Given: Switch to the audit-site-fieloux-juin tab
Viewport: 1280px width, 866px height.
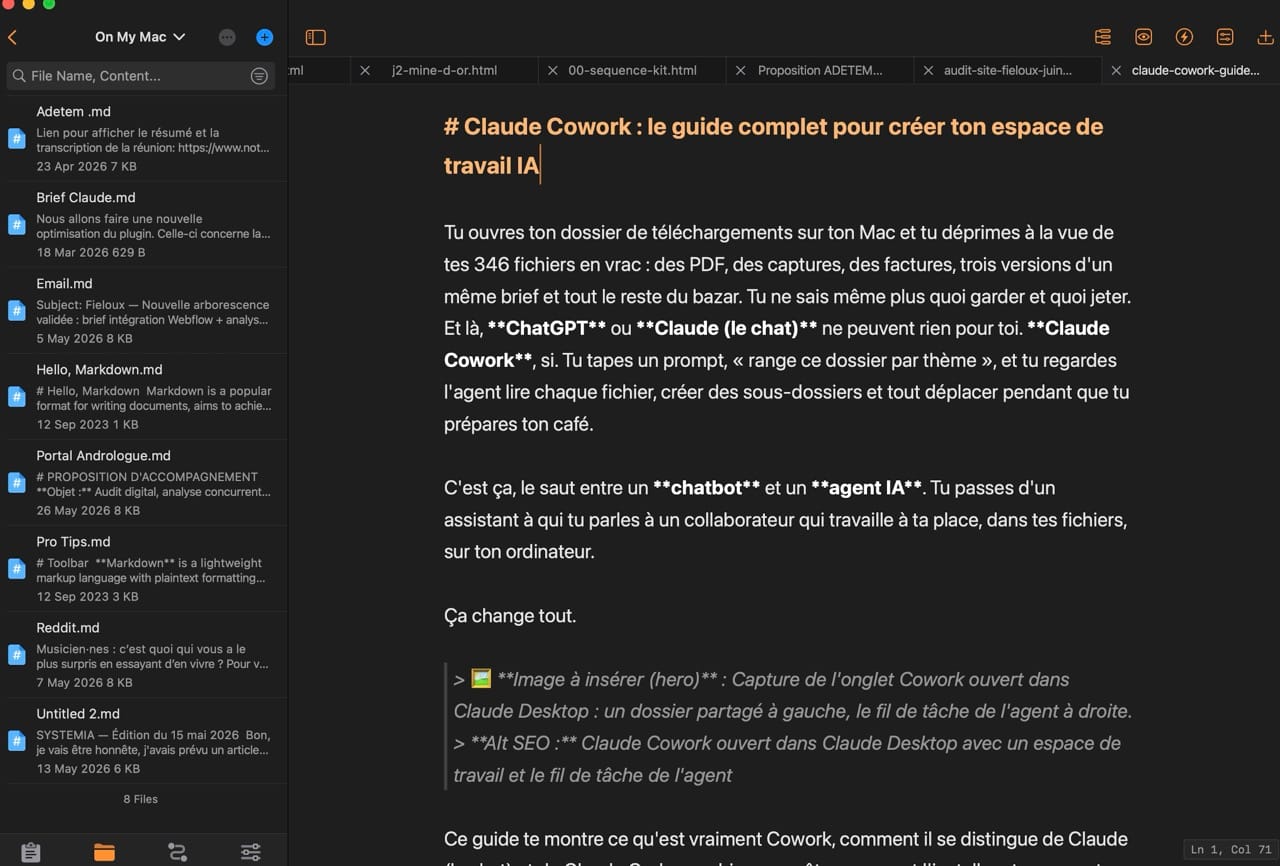Looking at the screenshot, I should (x=1007, y=70).
